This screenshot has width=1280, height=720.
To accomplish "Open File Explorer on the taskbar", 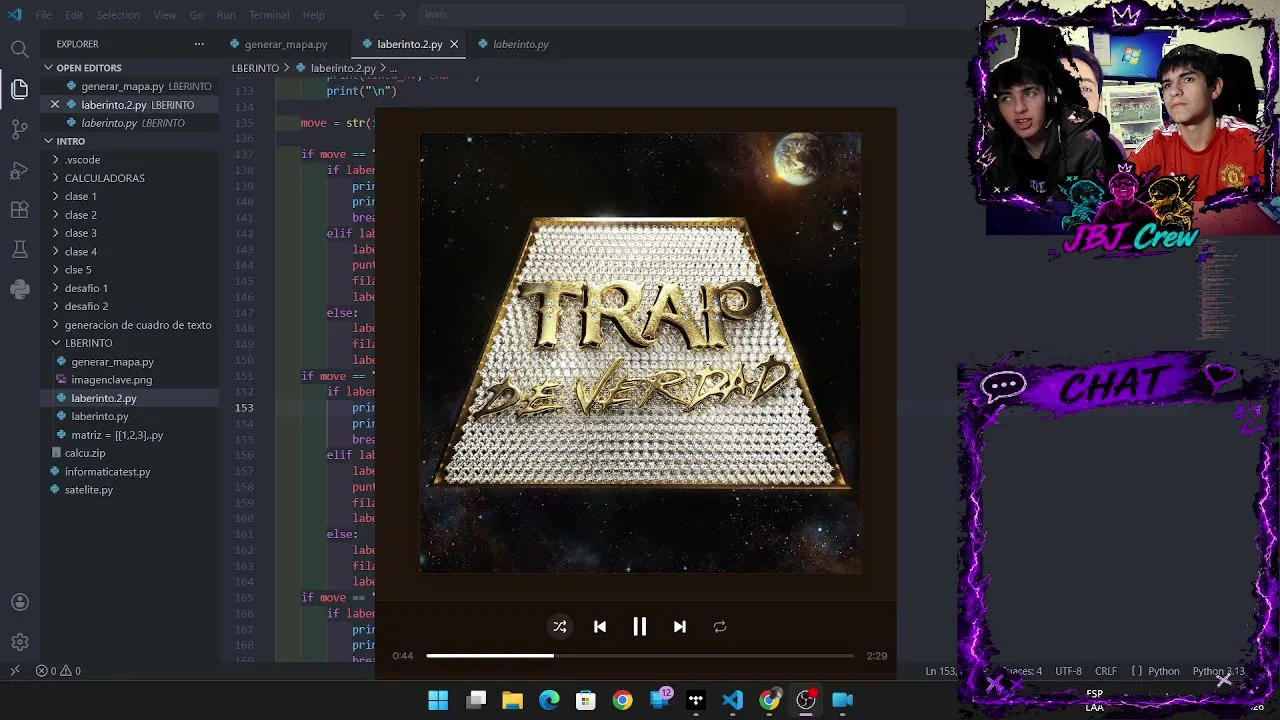I will coord(513,700).
